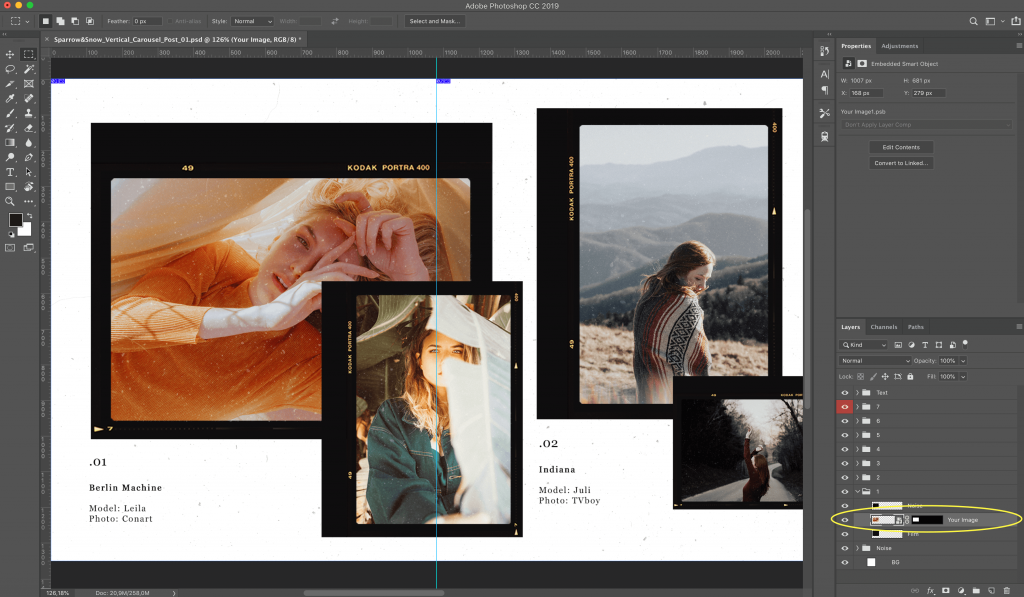Select the Magic Wand tool
Screen dimensions: 1024x597
(x=29, y=69)
